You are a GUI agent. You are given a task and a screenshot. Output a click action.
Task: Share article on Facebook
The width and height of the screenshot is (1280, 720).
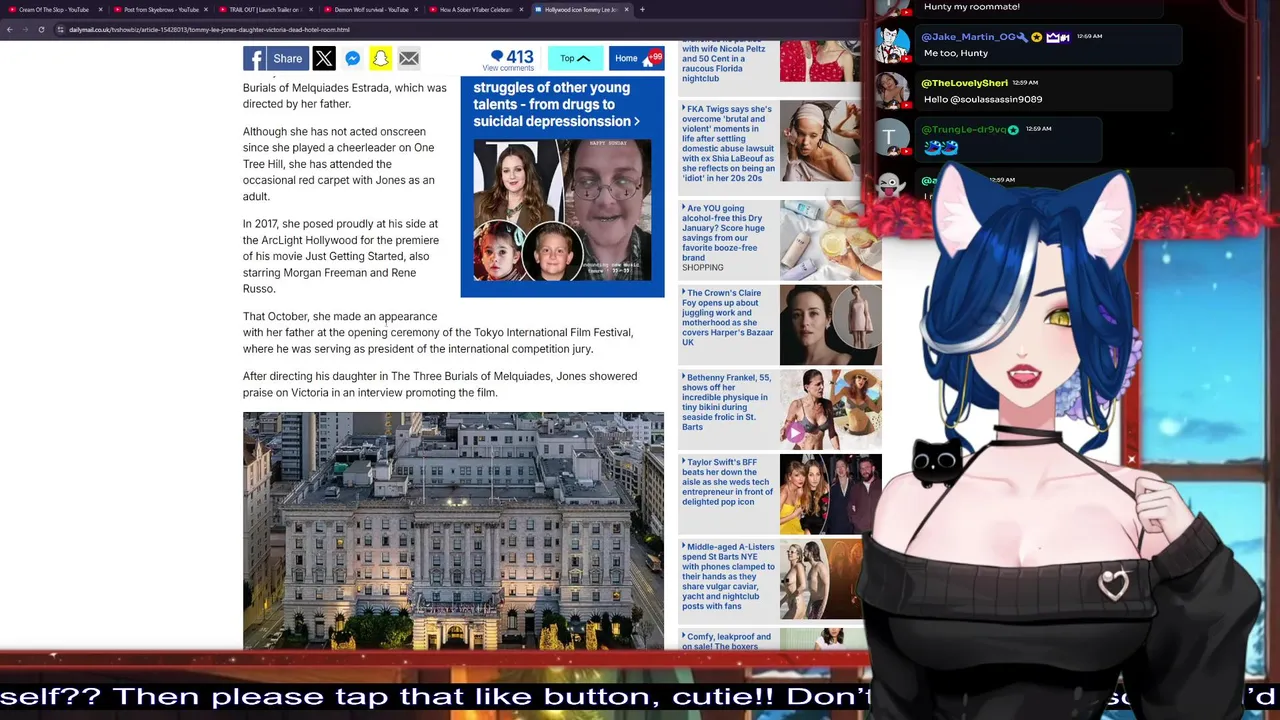tap(275, 58)
